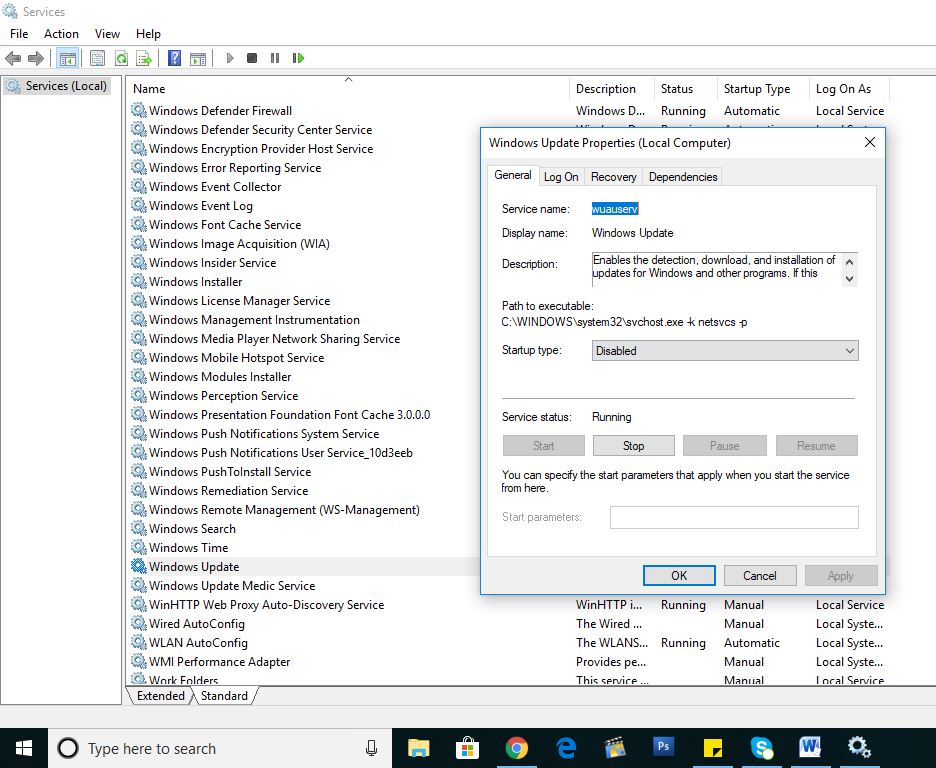936x768 pixels.
Task: Click the Export List toolbar icon
Action: point(144,58)
